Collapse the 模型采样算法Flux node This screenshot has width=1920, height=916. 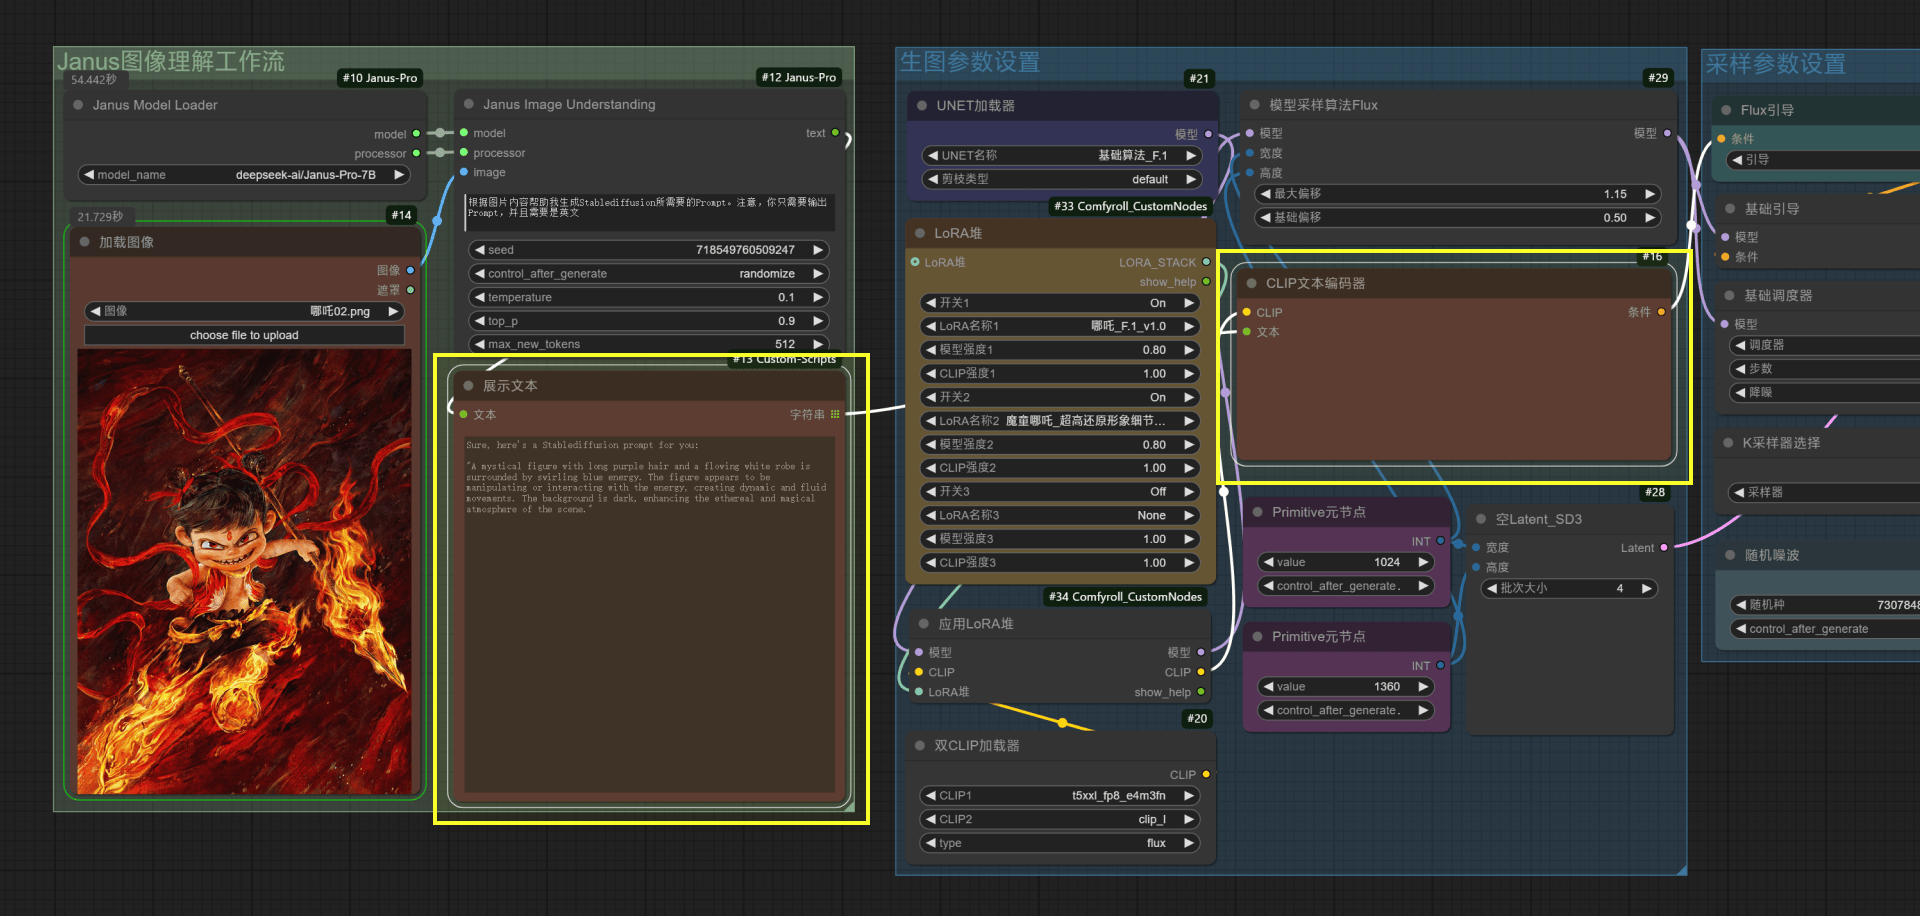pos(1254,105)
